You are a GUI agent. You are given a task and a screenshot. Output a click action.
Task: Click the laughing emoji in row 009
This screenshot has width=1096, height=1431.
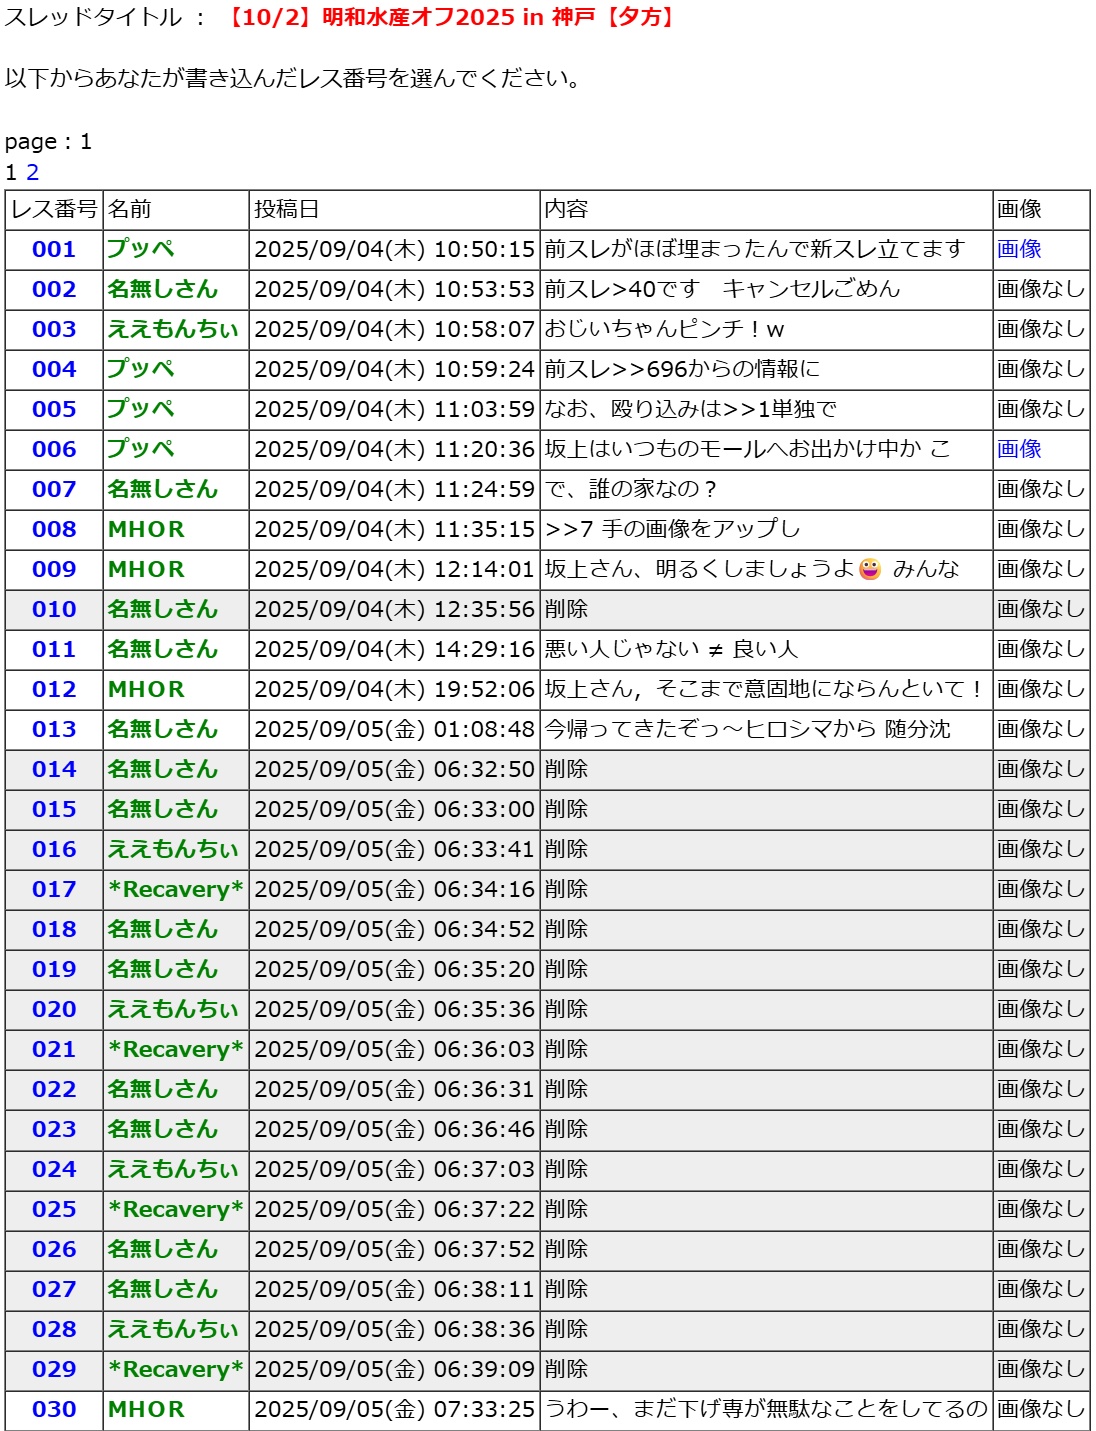click(870, 570)
